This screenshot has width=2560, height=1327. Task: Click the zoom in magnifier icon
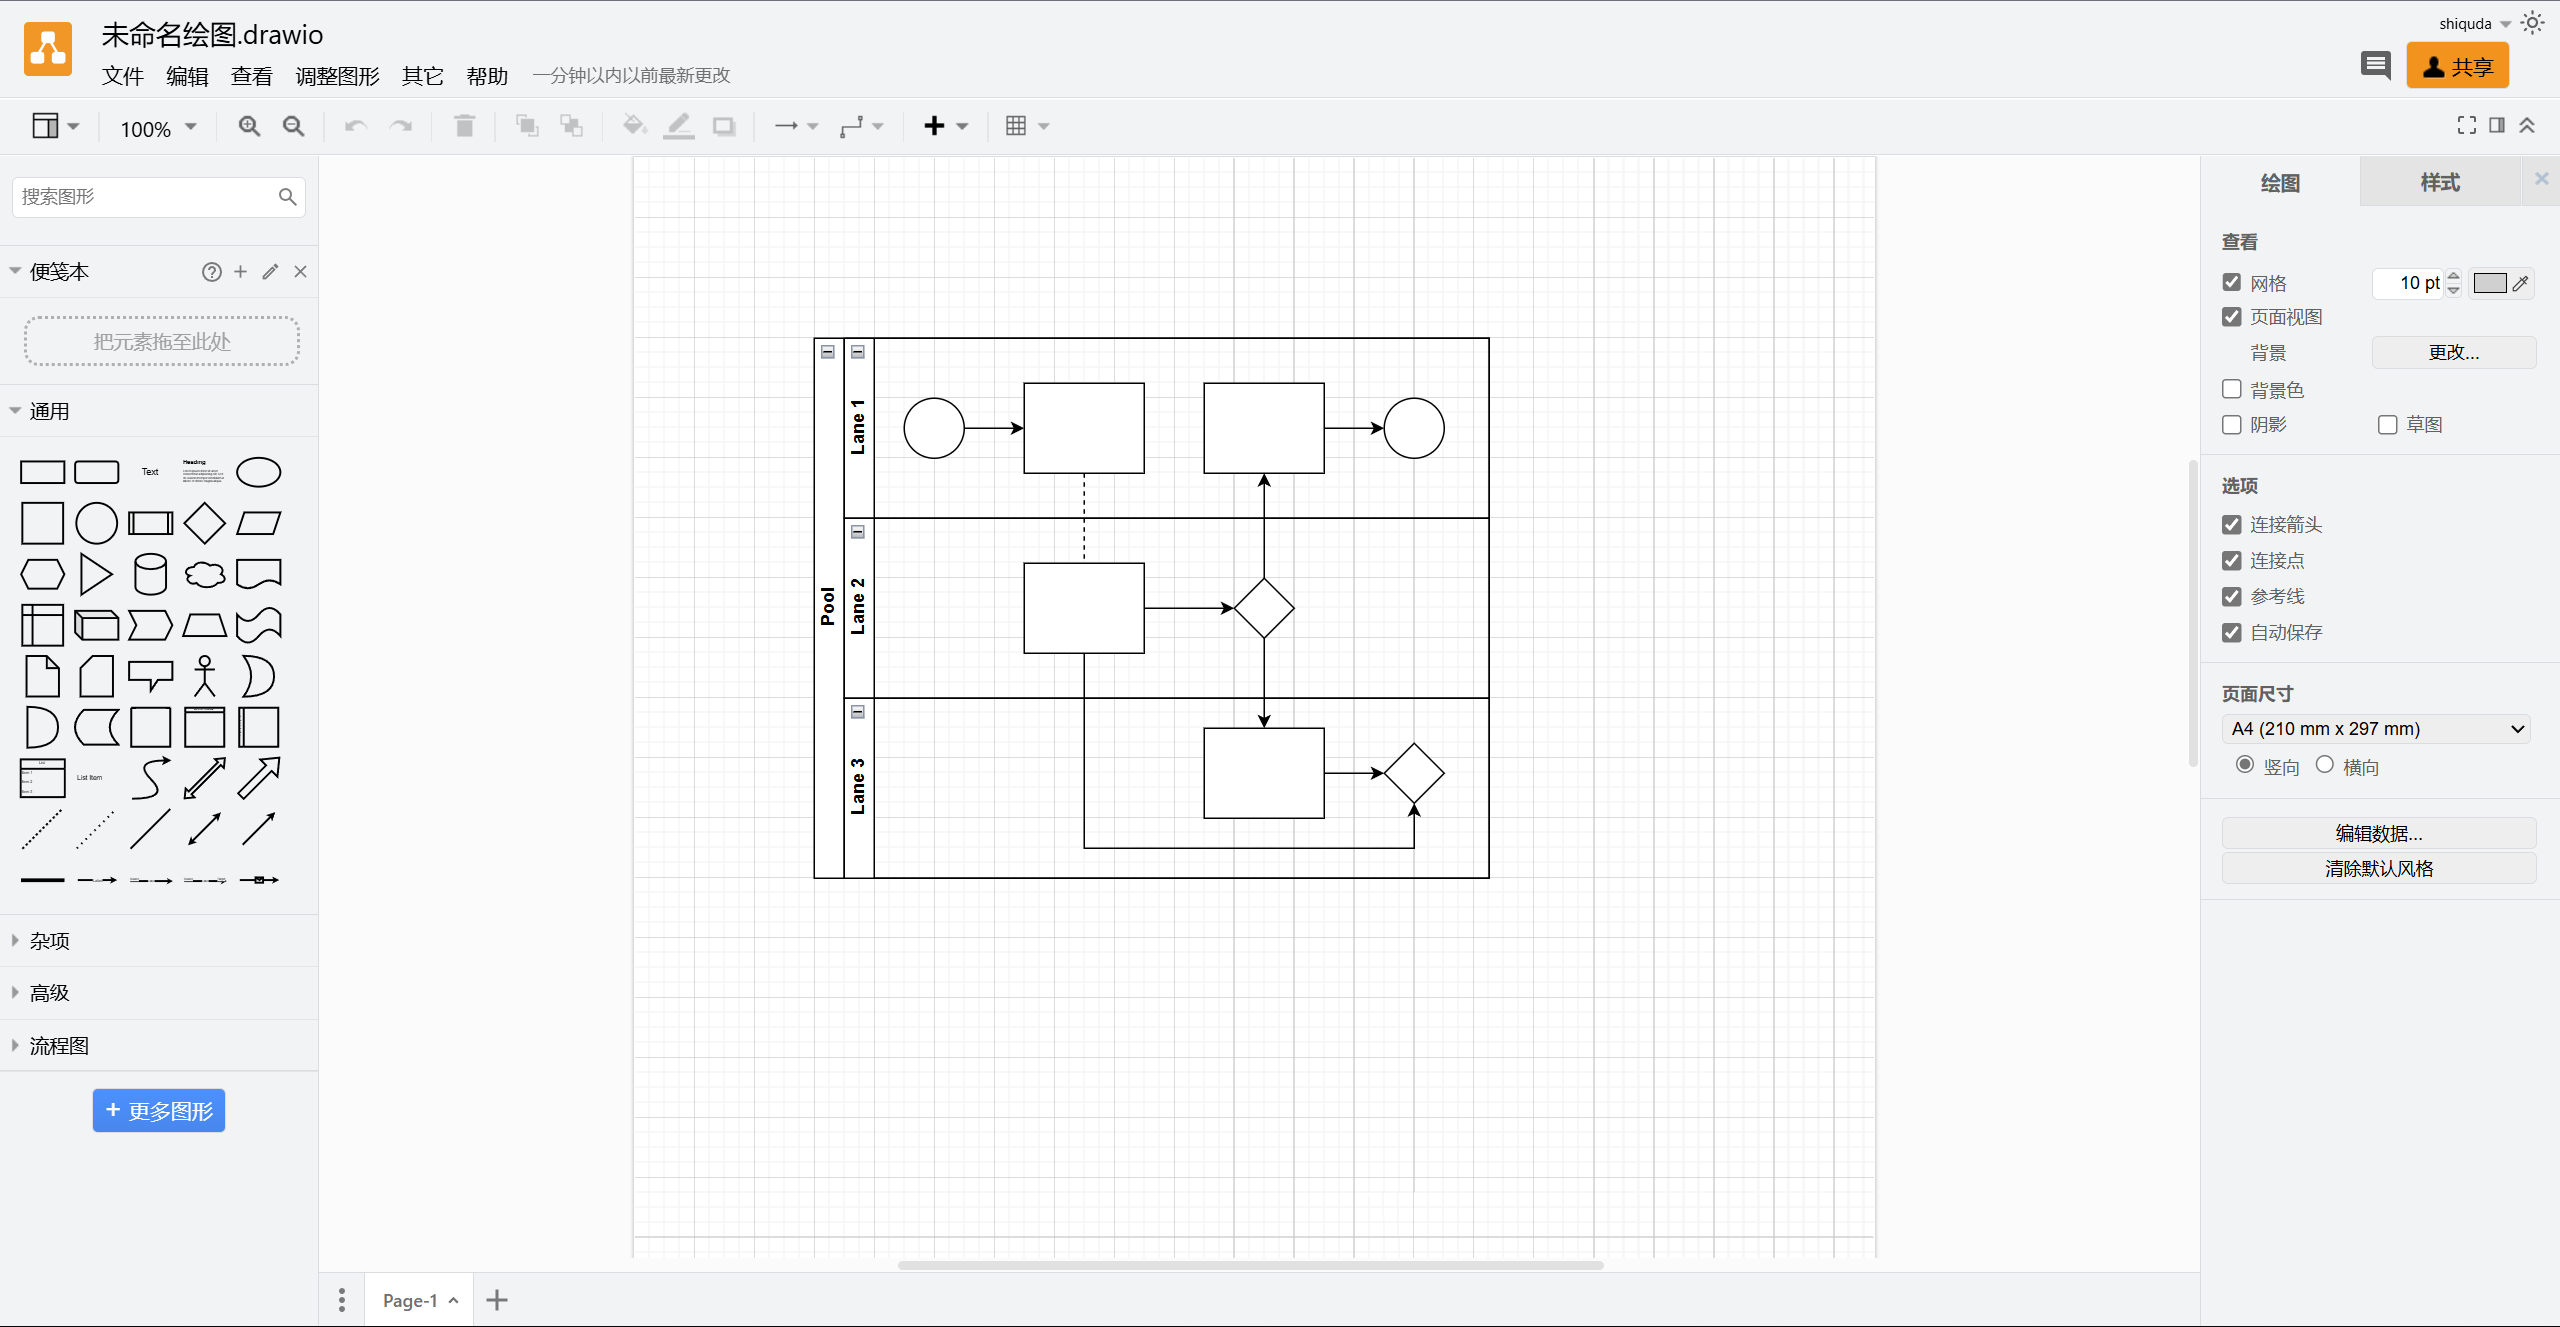249,126
